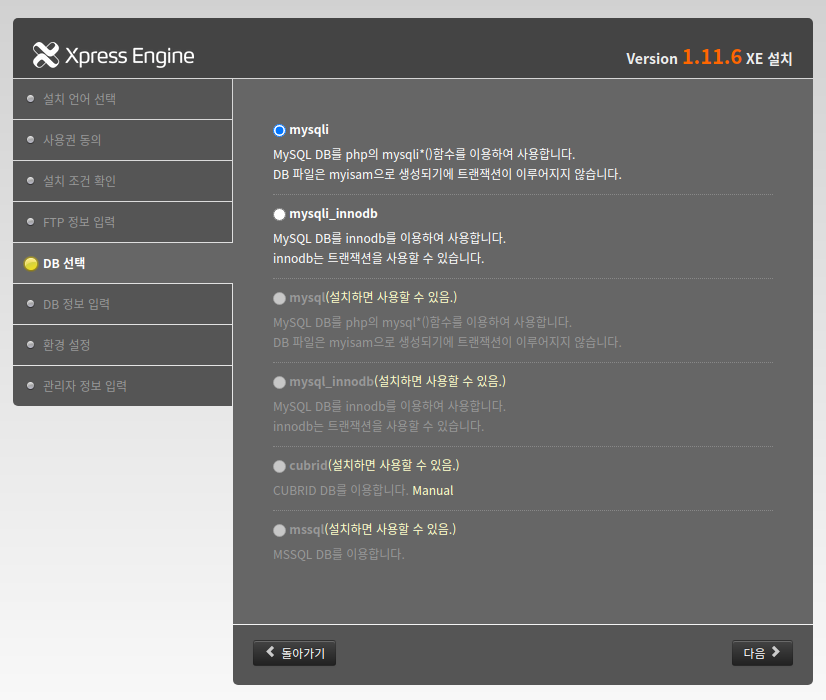The height and width of the screenshot is (700, 826).
Task: Click the disabled mssql radio option
Action: [x=279, y=530]
